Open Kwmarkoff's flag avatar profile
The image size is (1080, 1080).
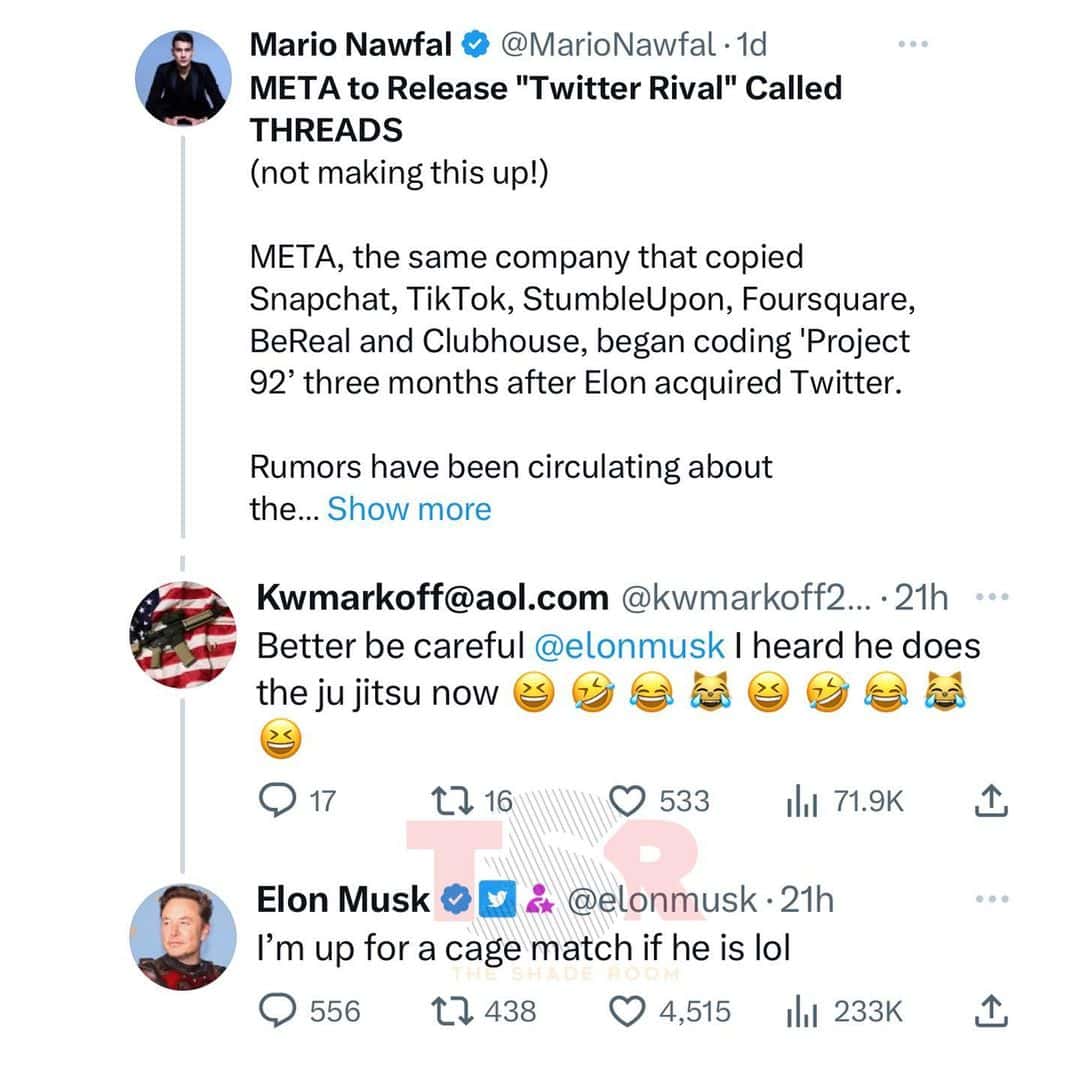(x=183, y=635)
